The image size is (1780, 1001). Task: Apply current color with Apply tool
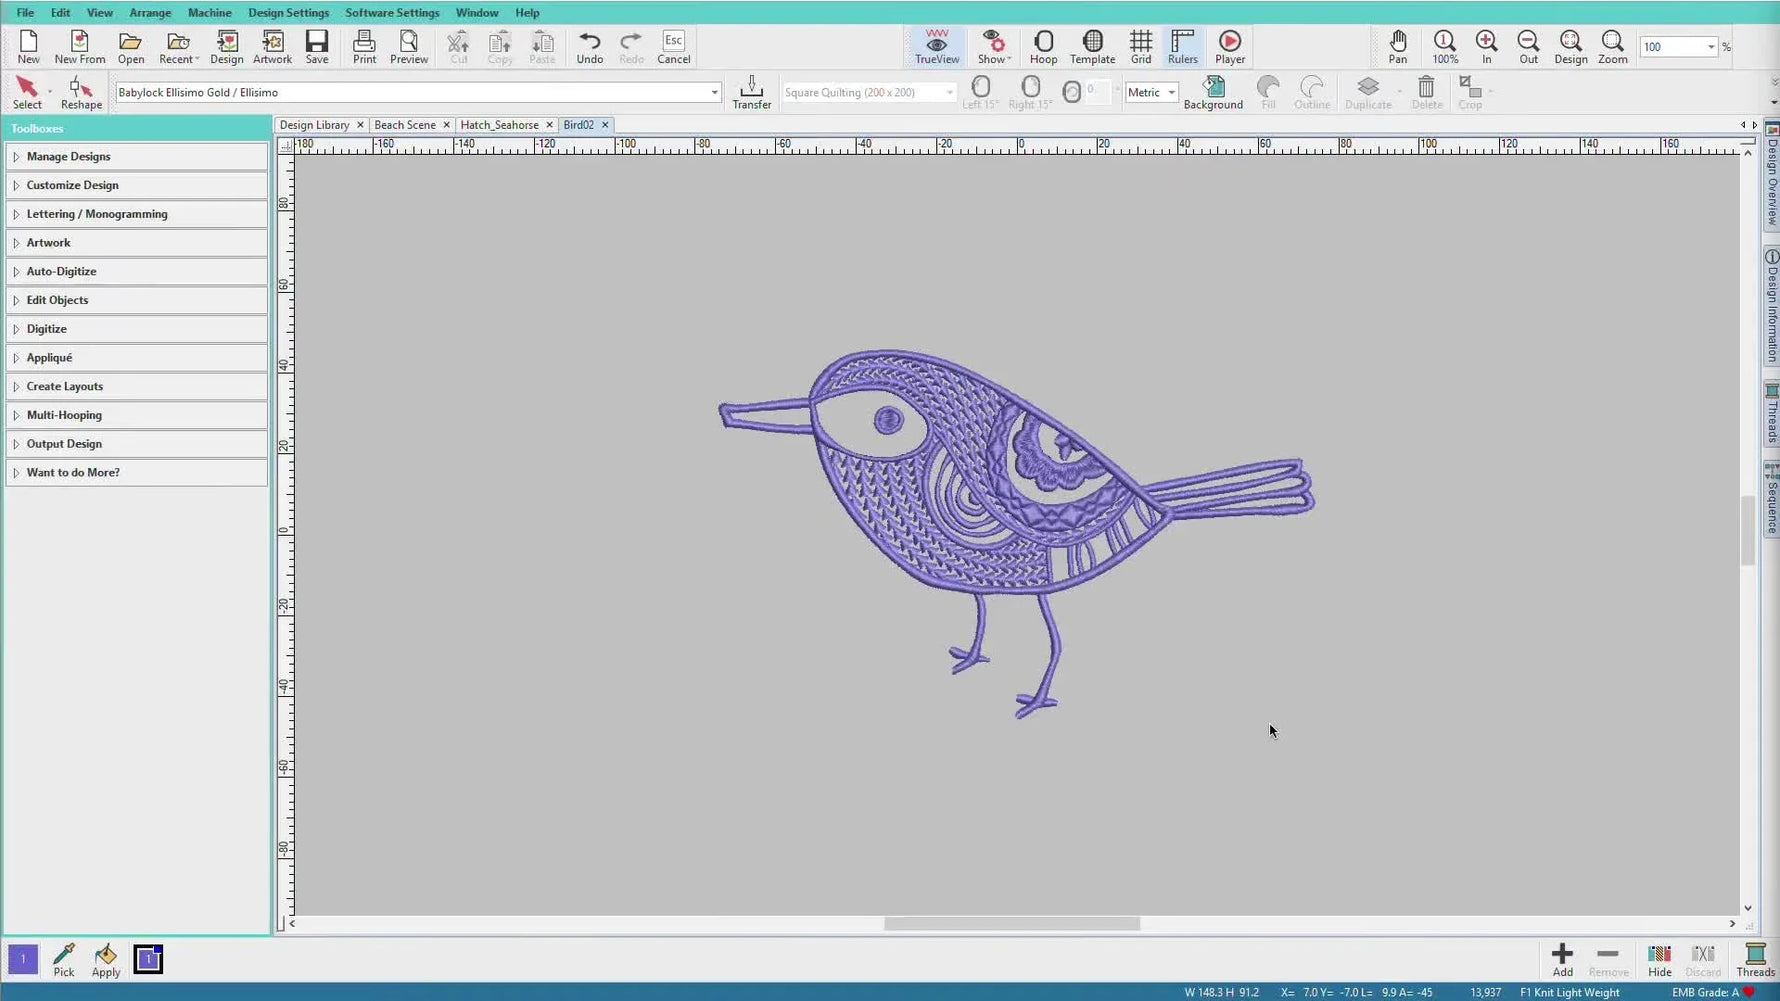coord(106,959)
